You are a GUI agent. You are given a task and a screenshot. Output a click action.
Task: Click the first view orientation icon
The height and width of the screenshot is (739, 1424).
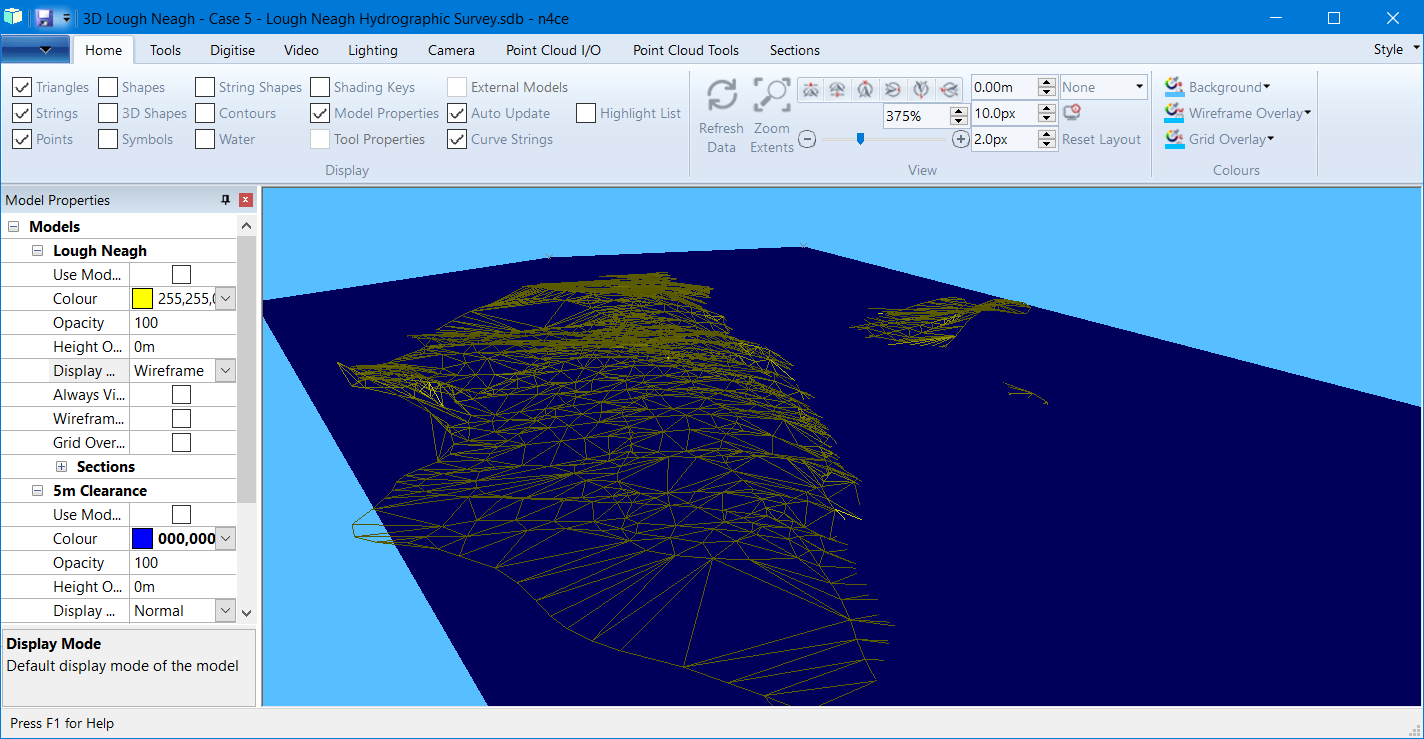[x=810, y=89]
